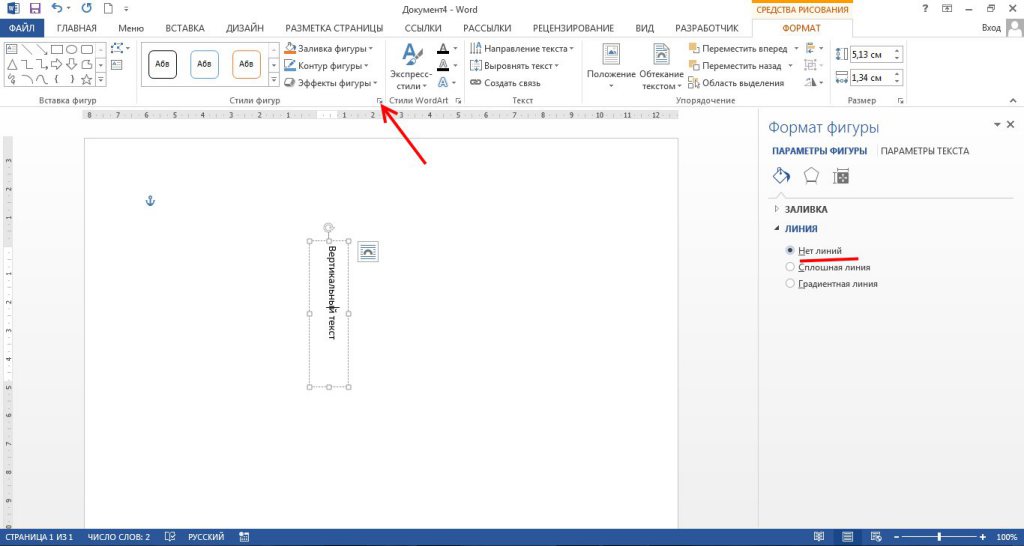Open Обтекание текстом wrap text menu
This screenshot has width=1024, height=546.
[661, 67]
